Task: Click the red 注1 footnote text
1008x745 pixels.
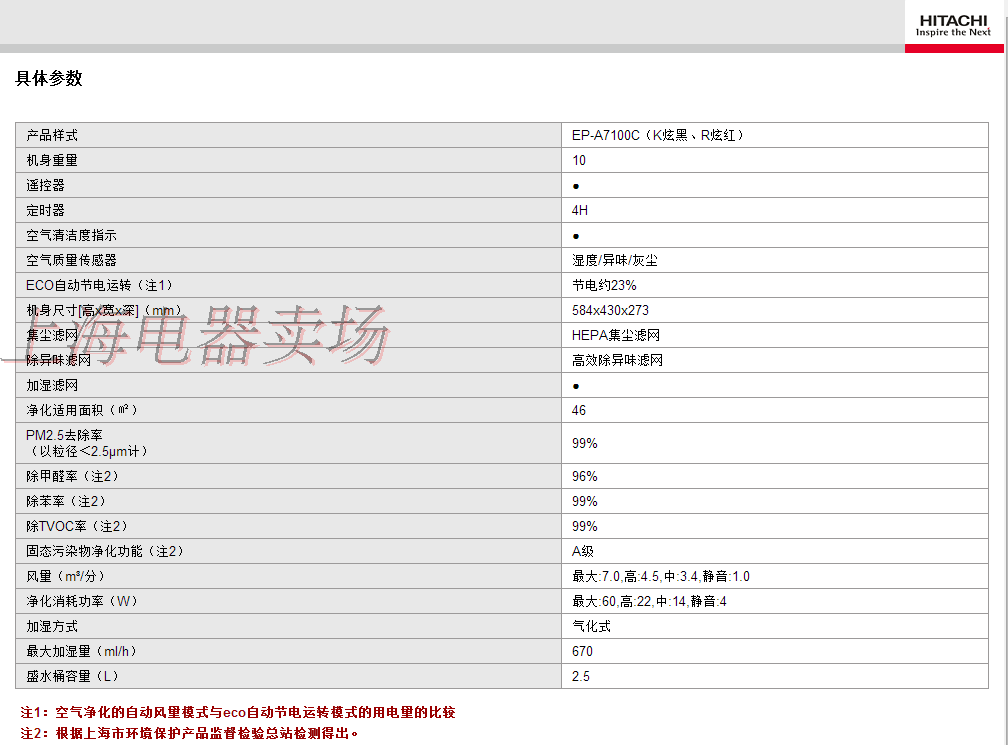Action: (238, 712)
